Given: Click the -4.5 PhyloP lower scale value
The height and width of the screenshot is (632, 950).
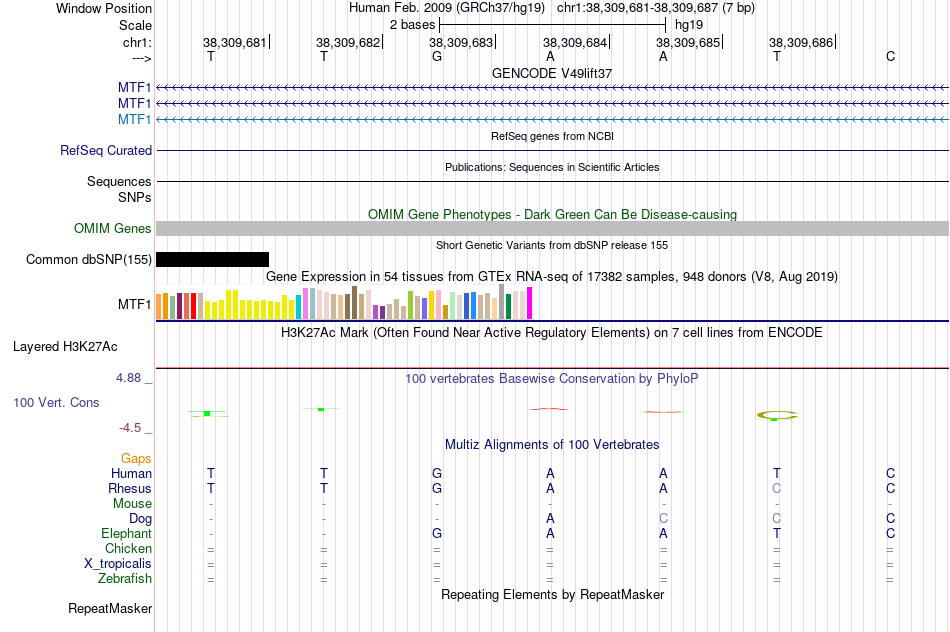Looking at the screenshot, I should point(130,428).
